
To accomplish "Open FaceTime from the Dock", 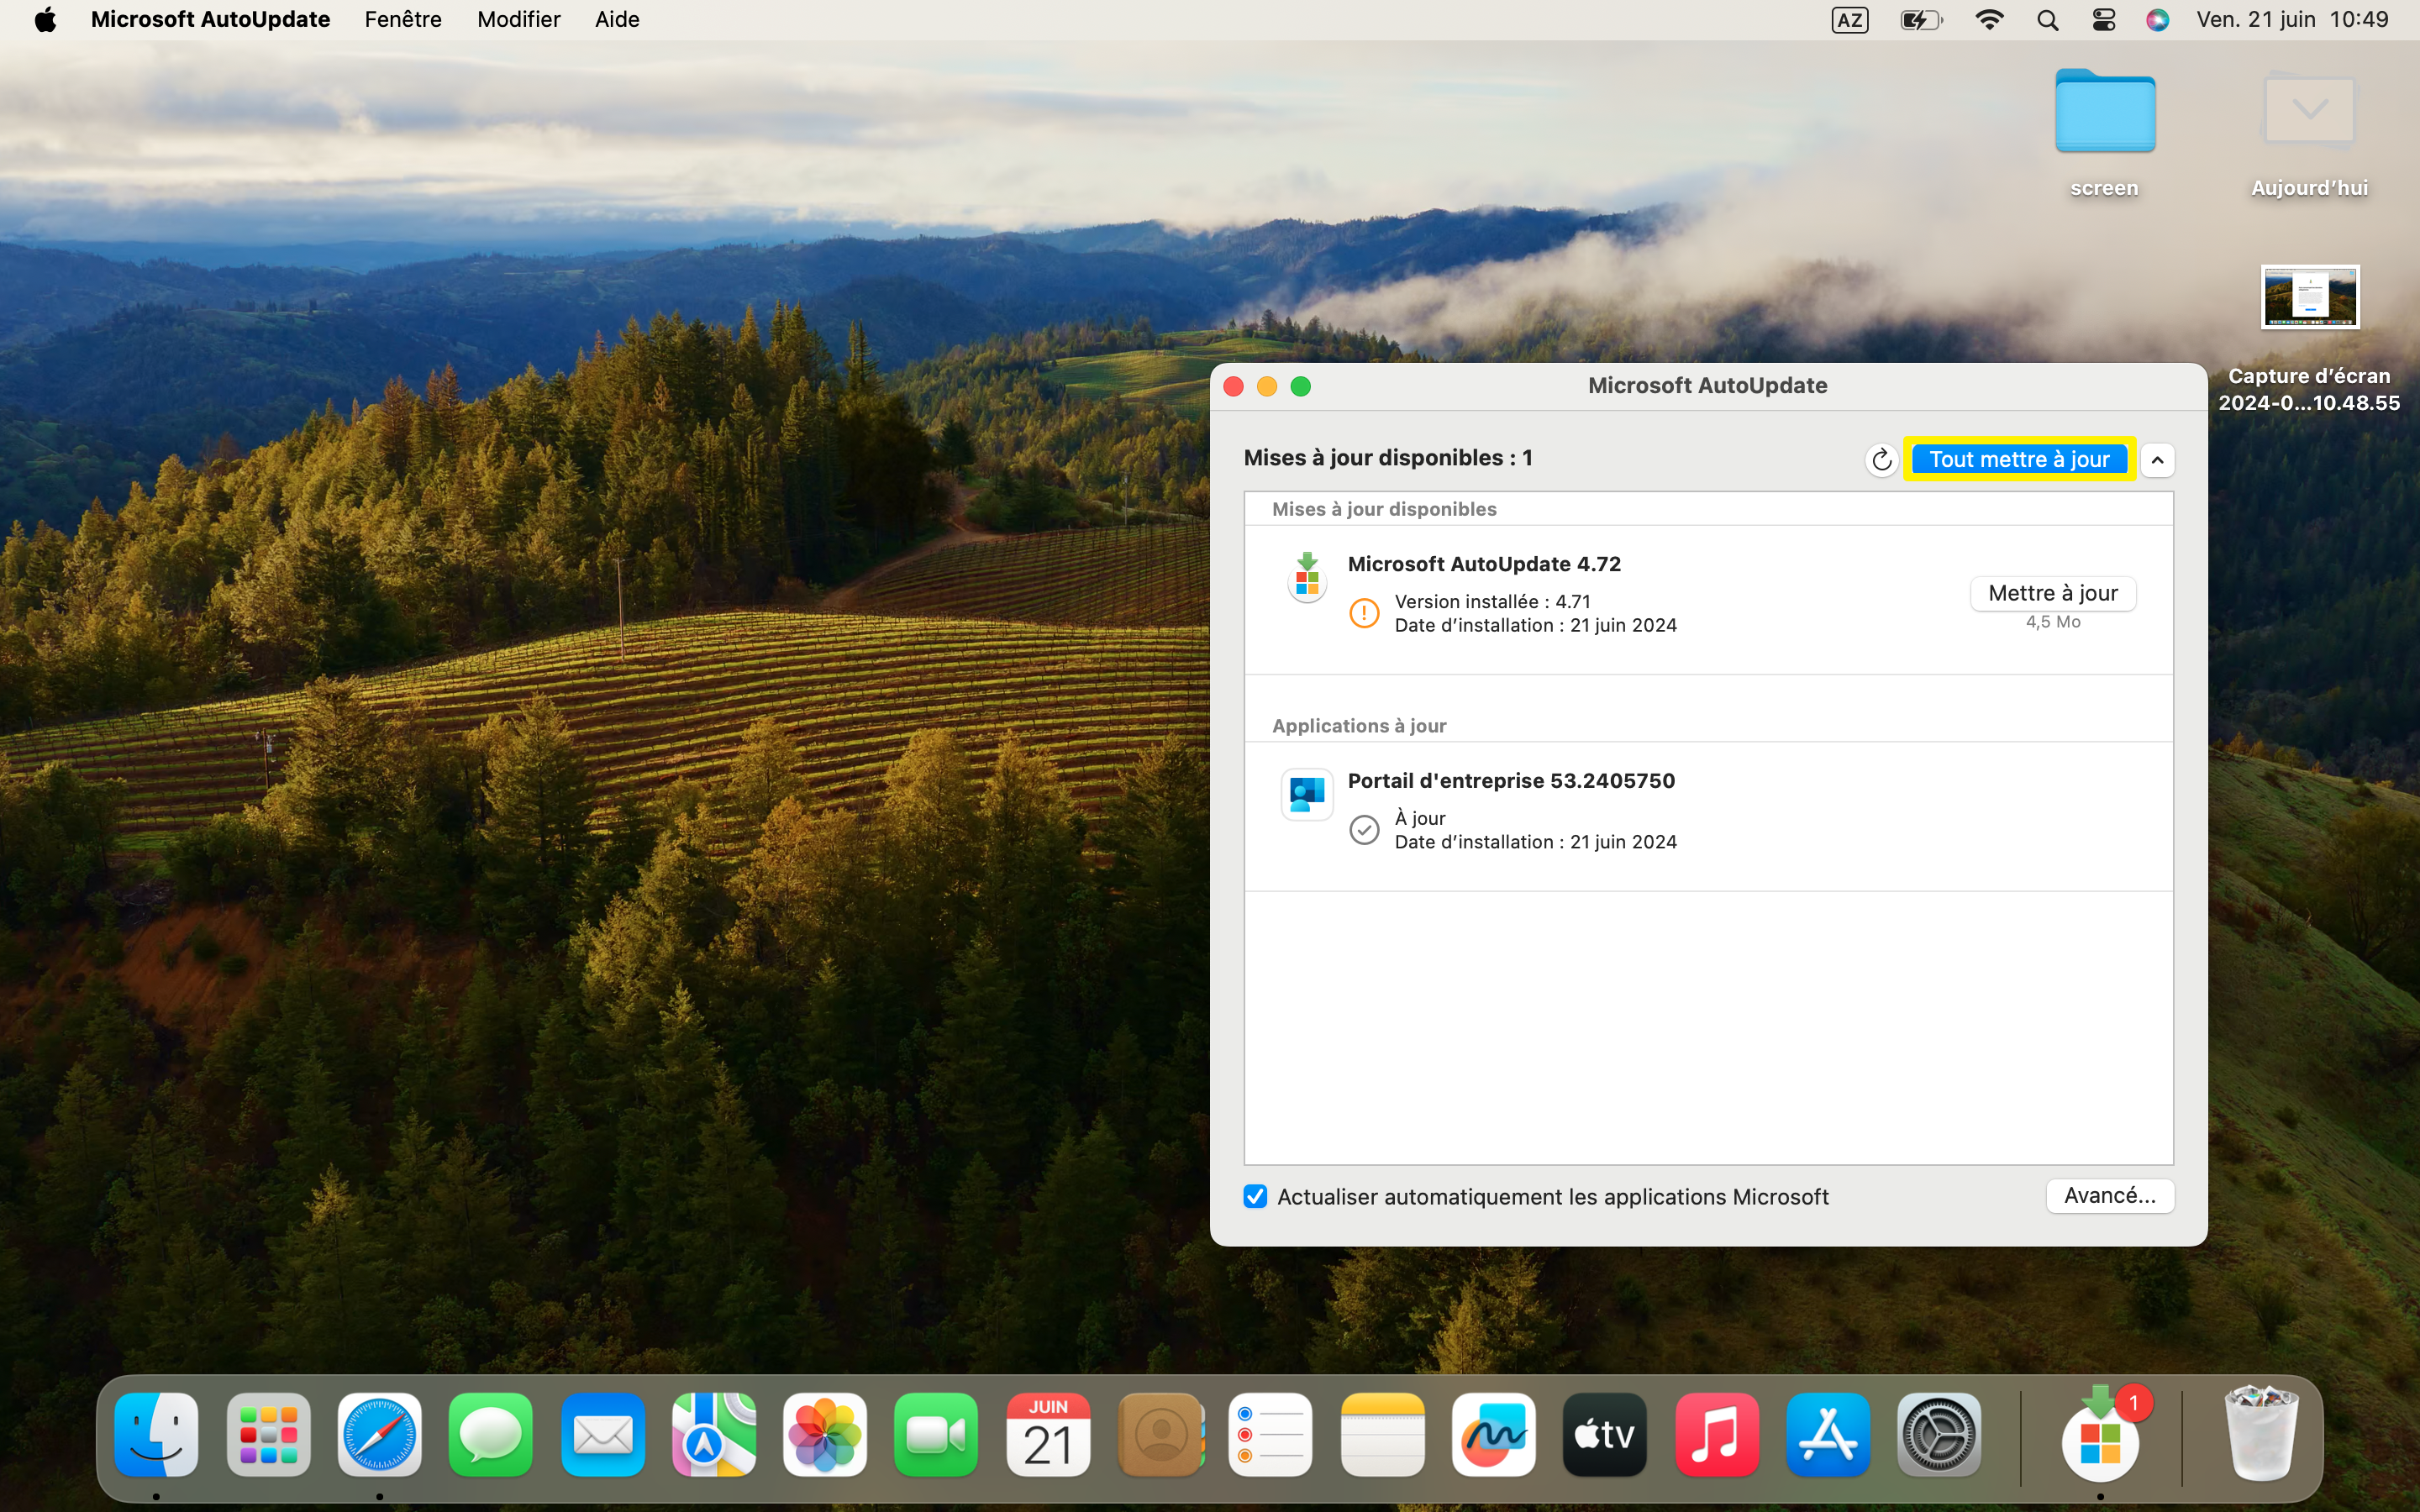I will point(936,1434).
